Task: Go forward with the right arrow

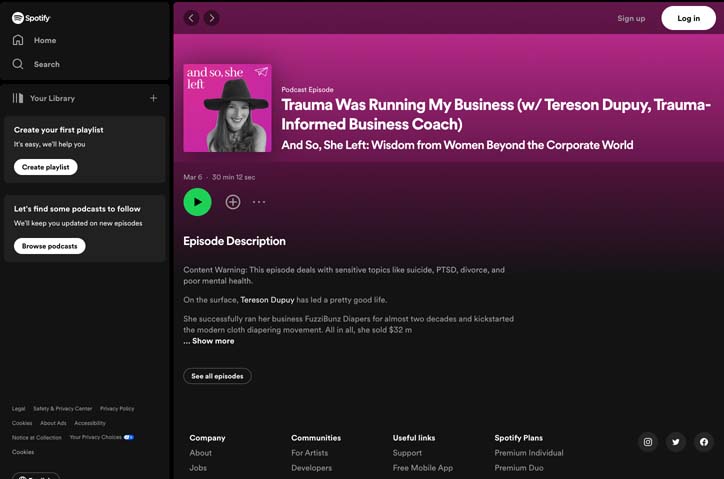Action: [211, 18]
